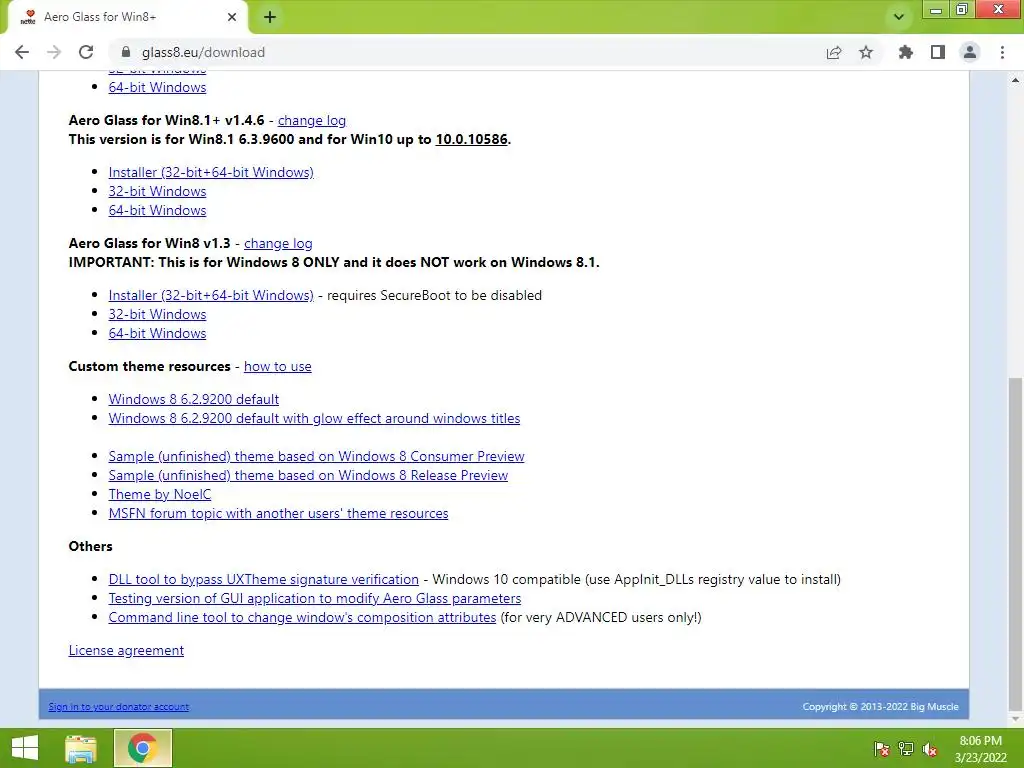Toggle the side panel icon
Image resolution: width=1024 pixels, height=768 pixels.
(x=938, y=52)
